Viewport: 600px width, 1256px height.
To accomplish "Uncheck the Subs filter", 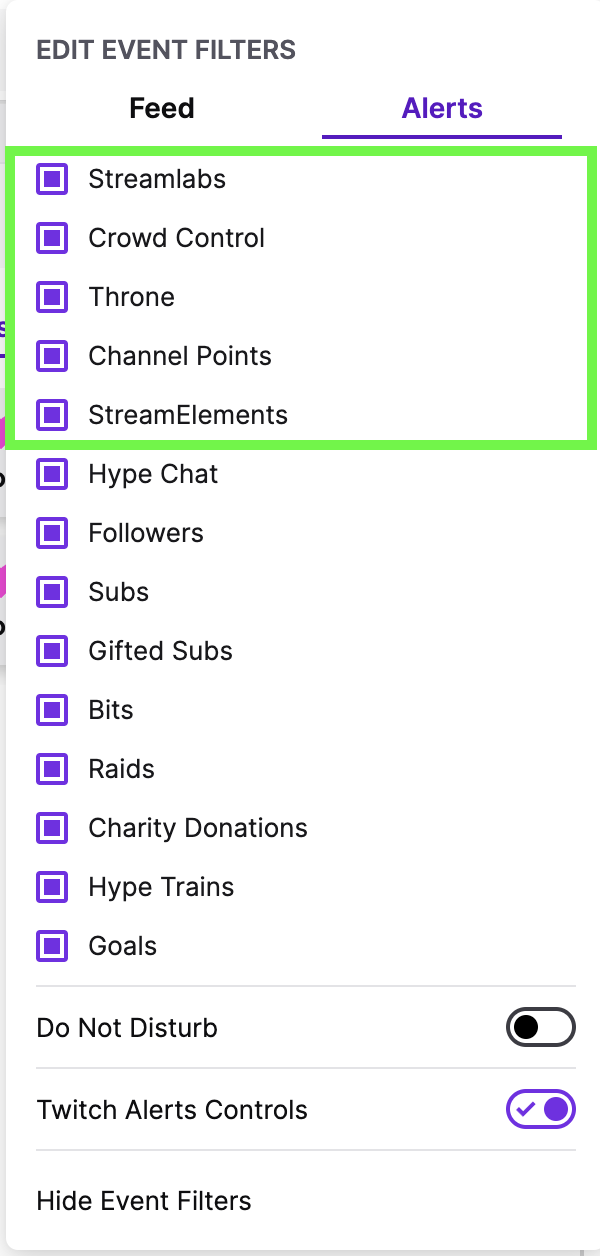I will 51,592.
